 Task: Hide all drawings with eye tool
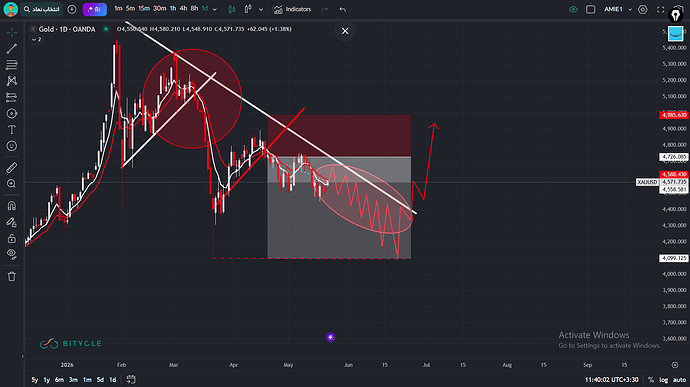(x=12, y=254)
